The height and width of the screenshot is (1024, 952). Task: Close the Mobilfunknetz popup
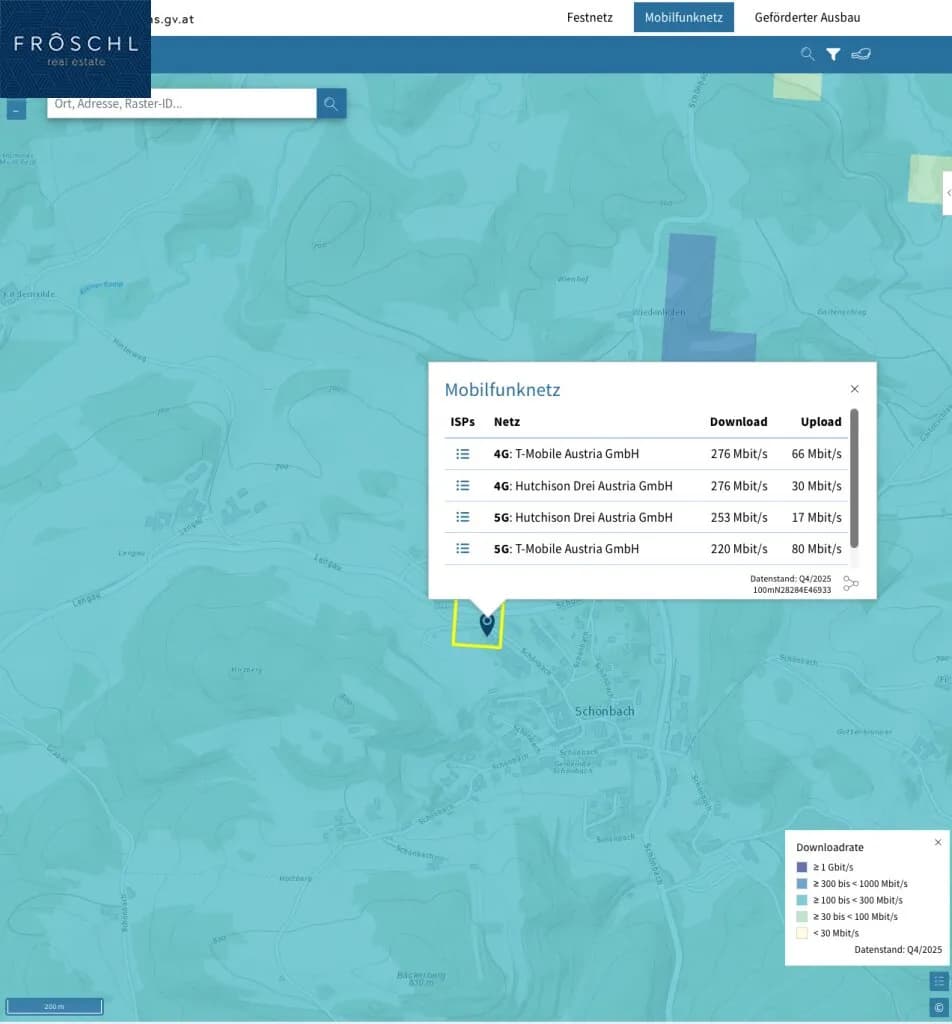[x=854, y=389]
